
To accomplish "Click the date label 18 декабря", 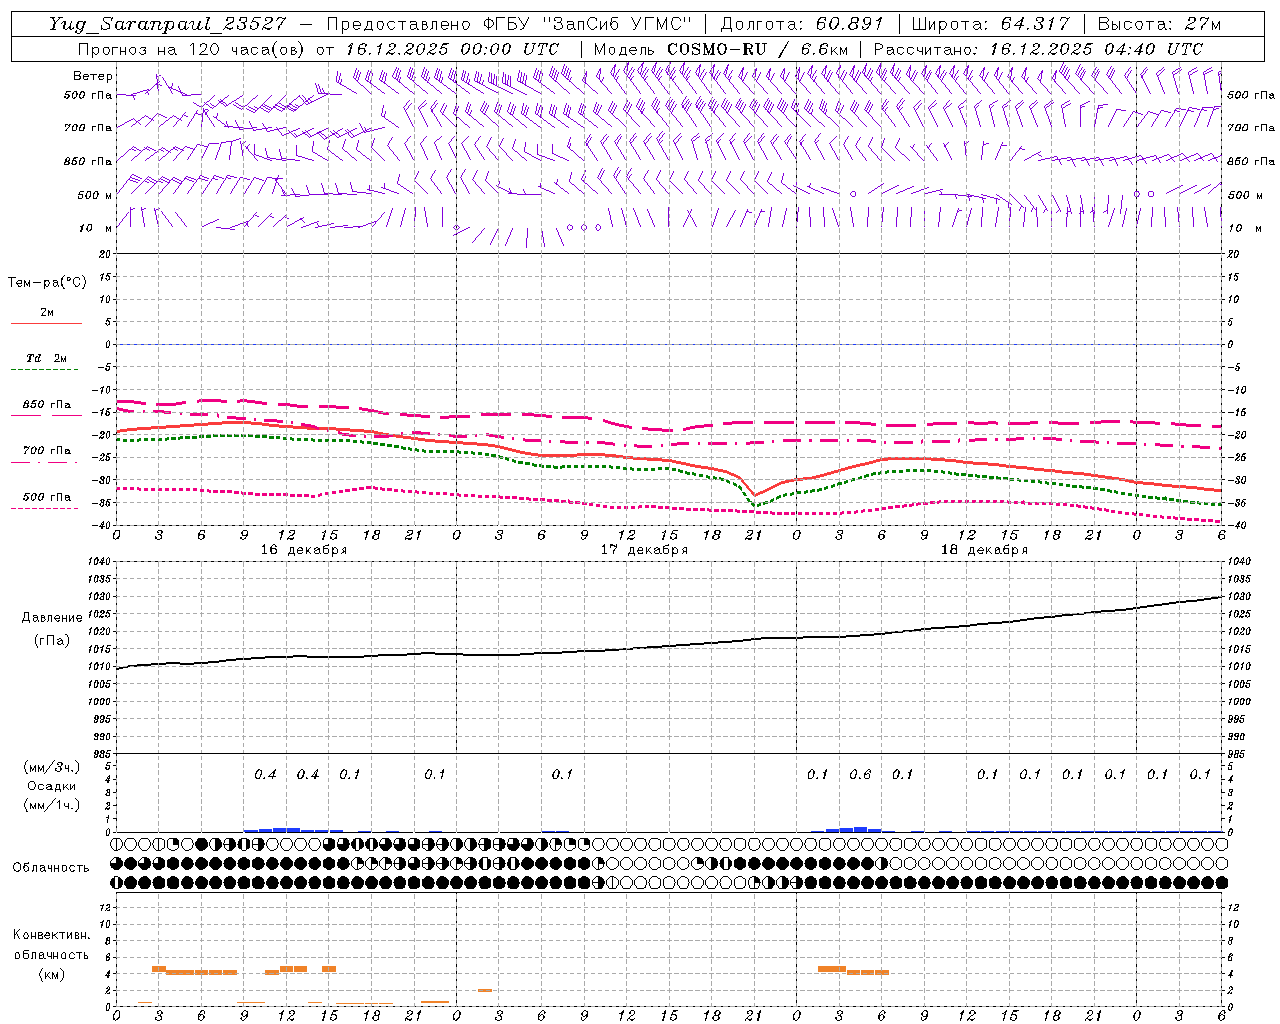I will click(x=984, y=550).
